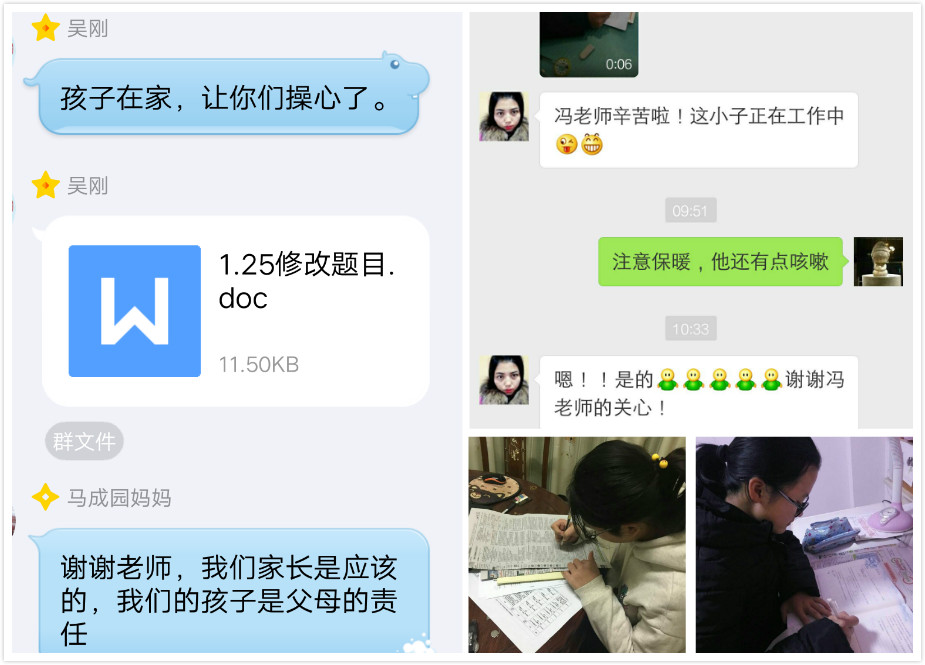The width and height of the screenshot is (925, 665).
Task: Tap the 群文件 tag button
Action: (x=84, y=441)
